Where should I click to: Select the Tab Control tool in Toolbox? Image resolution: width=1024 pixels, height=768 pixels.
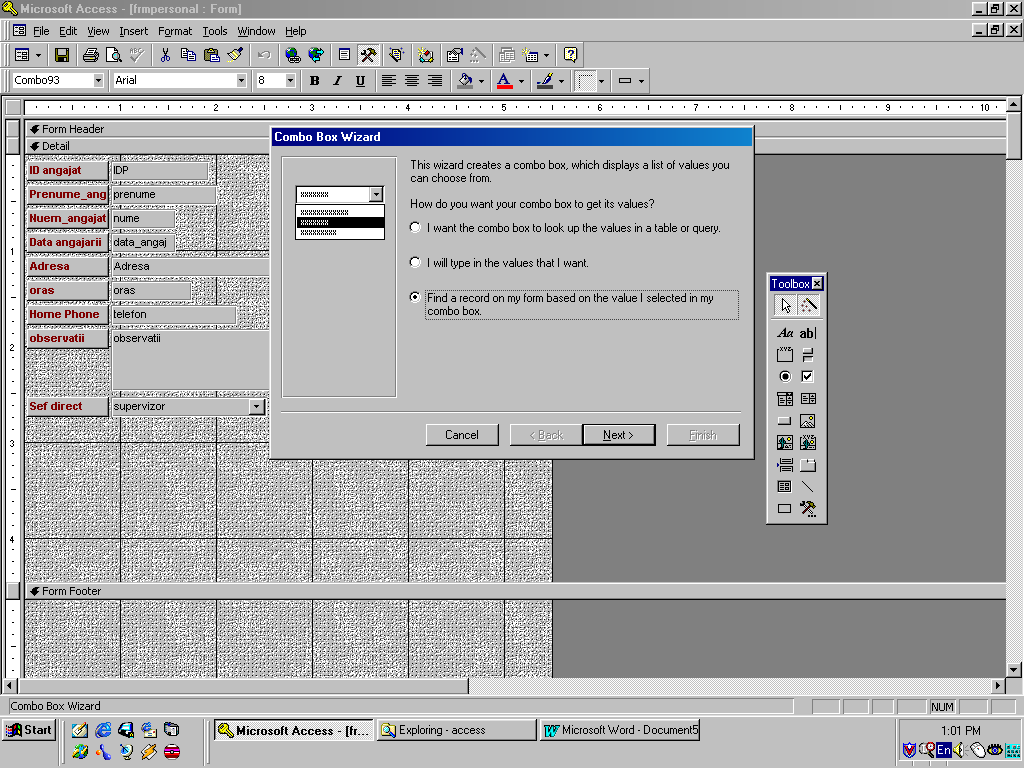point(808,466)
